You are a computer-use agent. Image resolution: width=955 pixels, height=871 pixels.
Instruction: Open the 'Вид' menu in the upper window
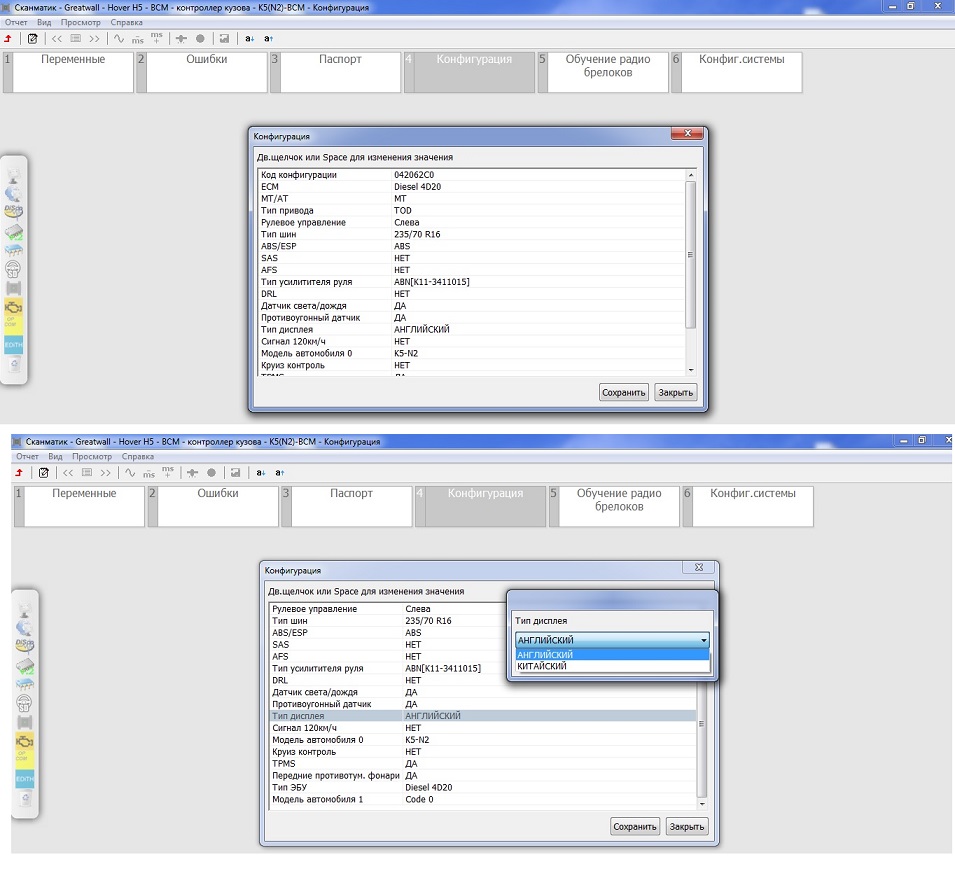coord(44,23)
